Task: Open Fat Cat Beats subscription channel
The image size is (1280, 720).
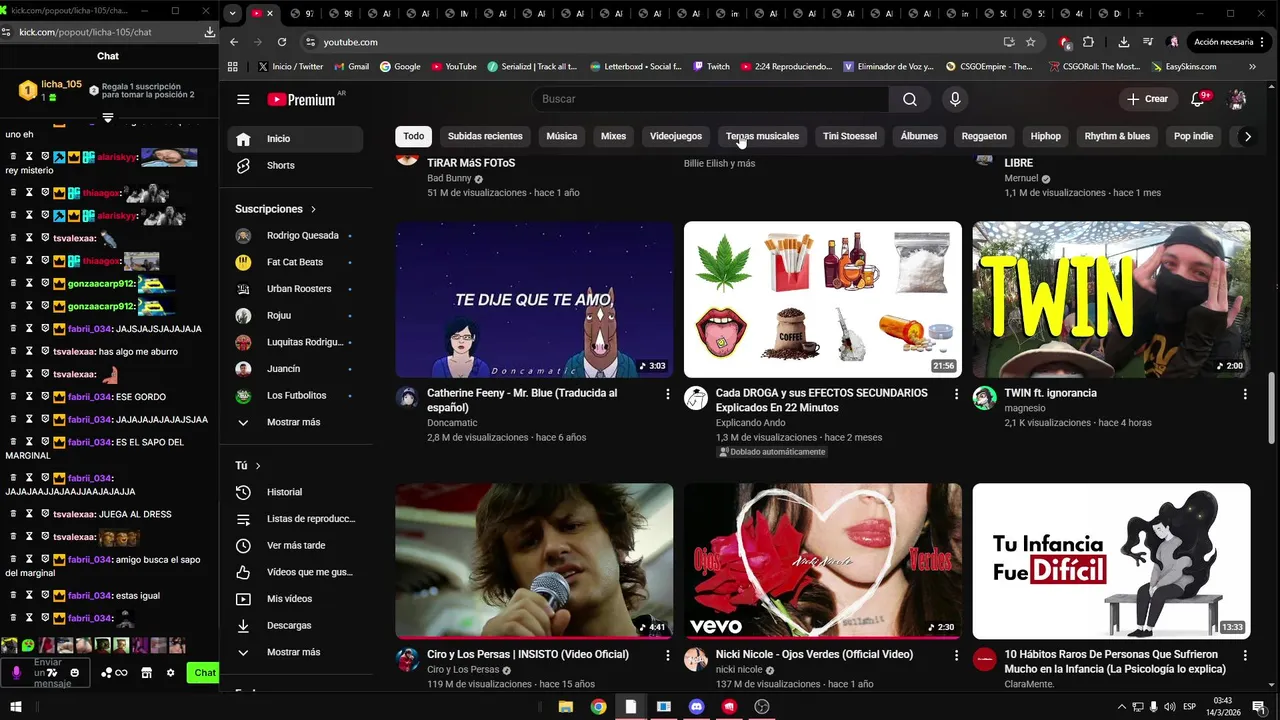Action: 296,262
